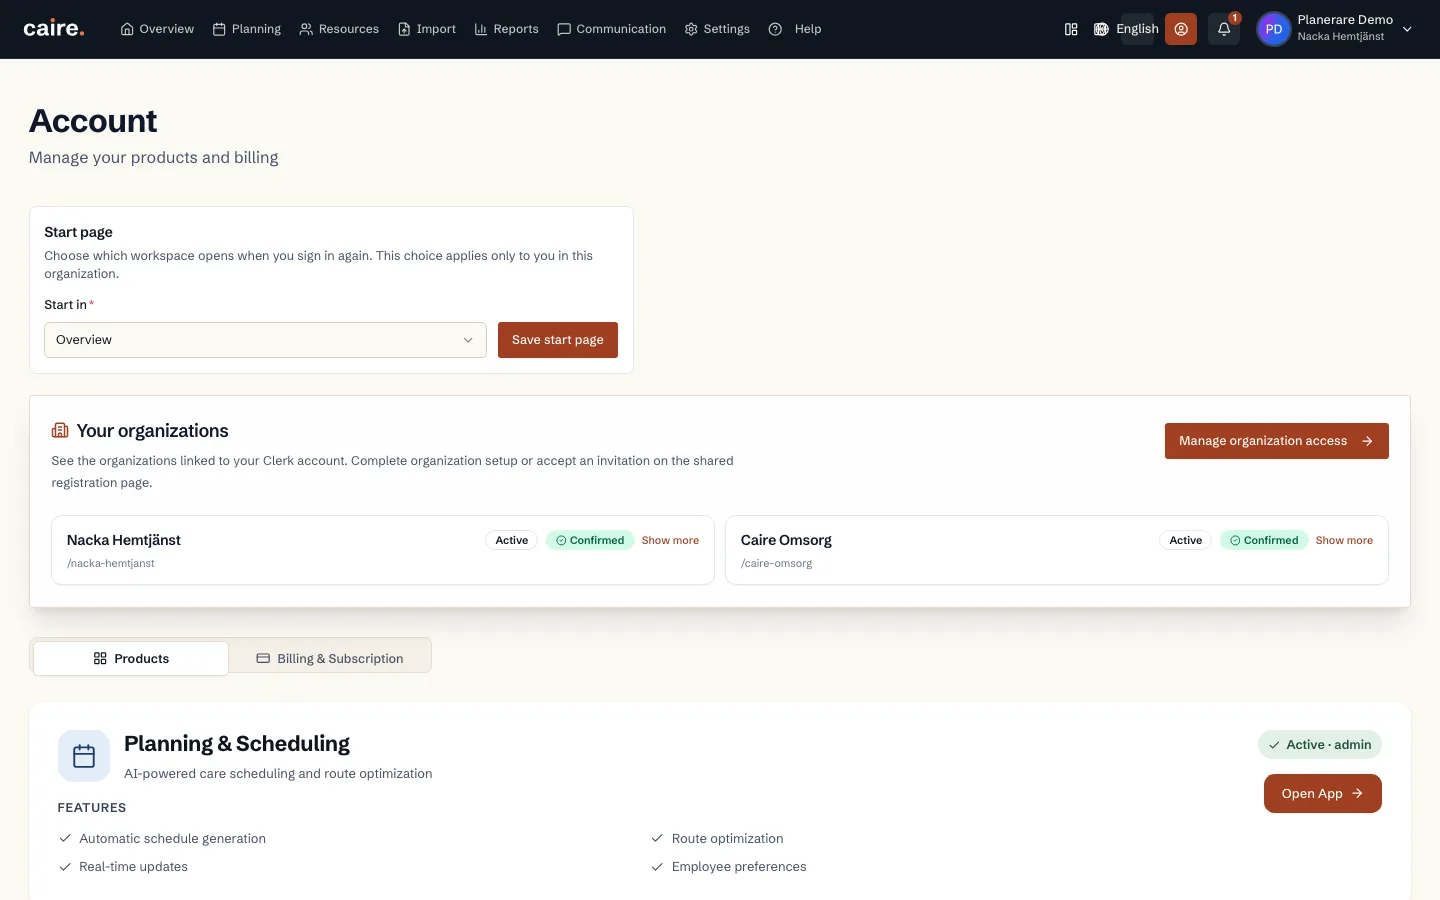1440x900 pixels.
Task: Click Show more on Caire Omsorg card
Action: (x=1344, y=540)
